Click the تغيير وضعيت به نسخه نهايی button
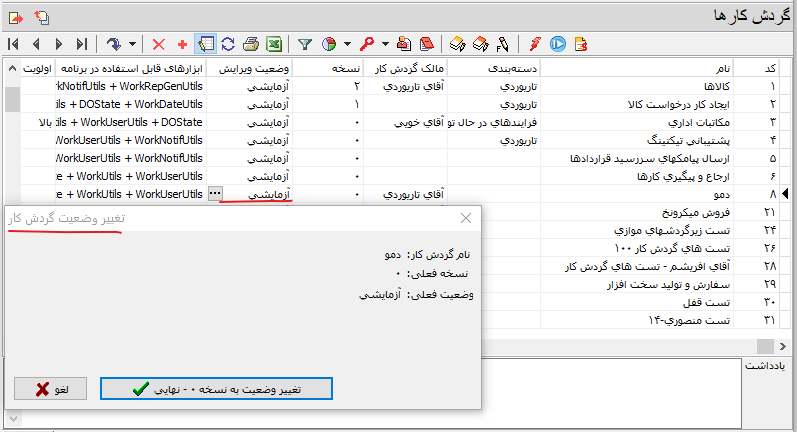The image size is (797, 432). click(x=216, y=389)
